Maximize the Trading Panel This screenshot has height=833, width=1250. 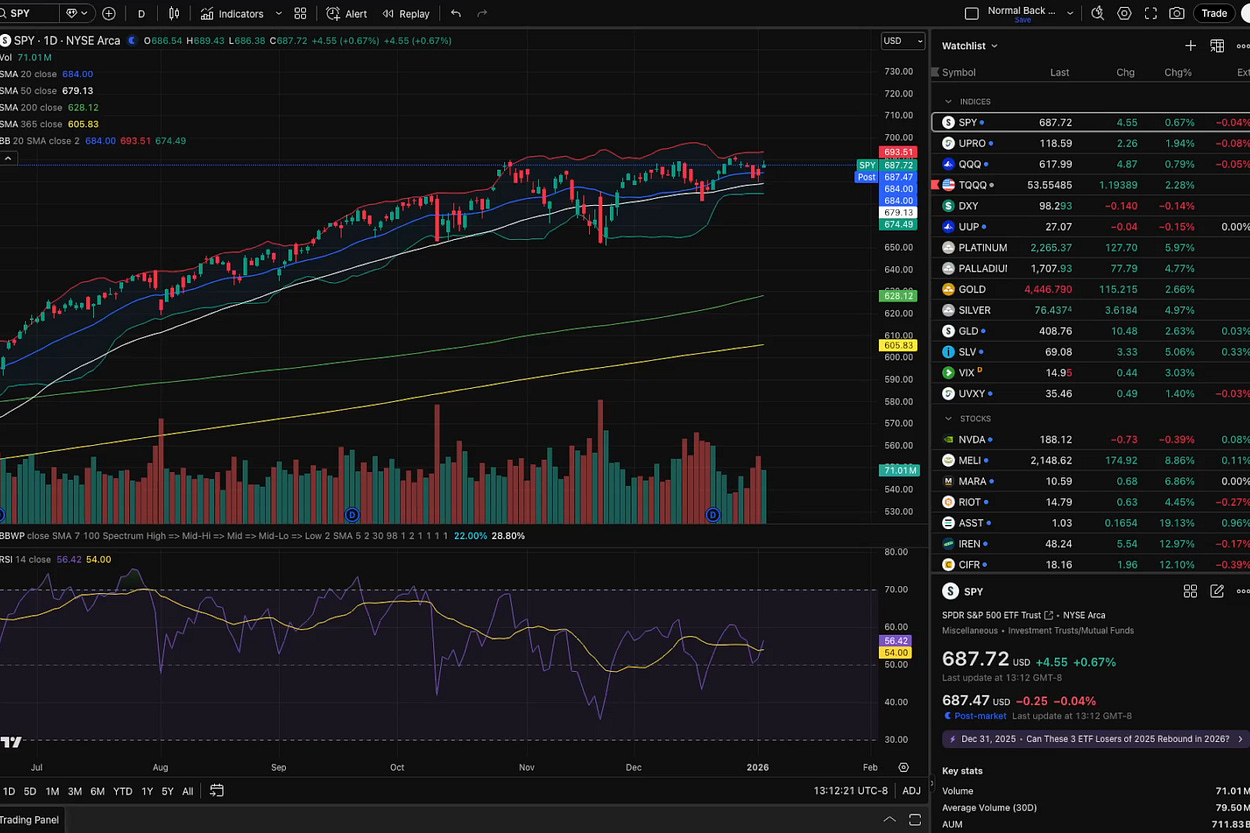click(x=915, y=820)
